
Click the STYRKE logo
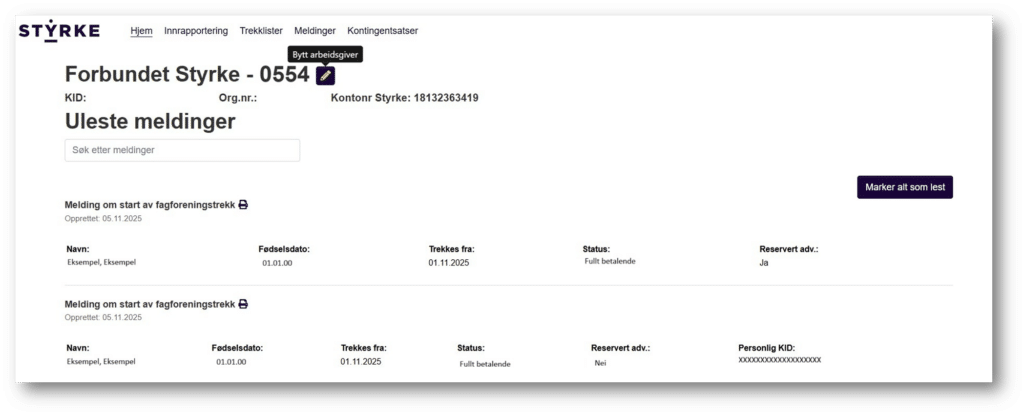tap(59, 31)
